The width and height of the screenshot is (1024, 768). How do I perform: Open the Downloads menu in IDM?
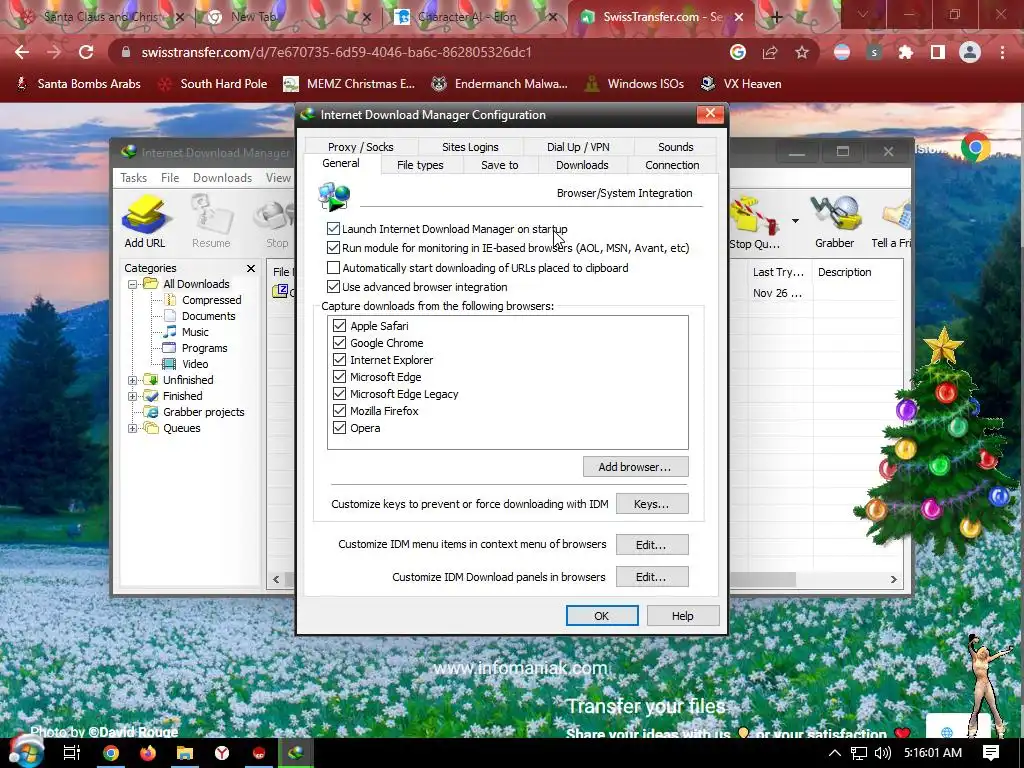[222, 178]
